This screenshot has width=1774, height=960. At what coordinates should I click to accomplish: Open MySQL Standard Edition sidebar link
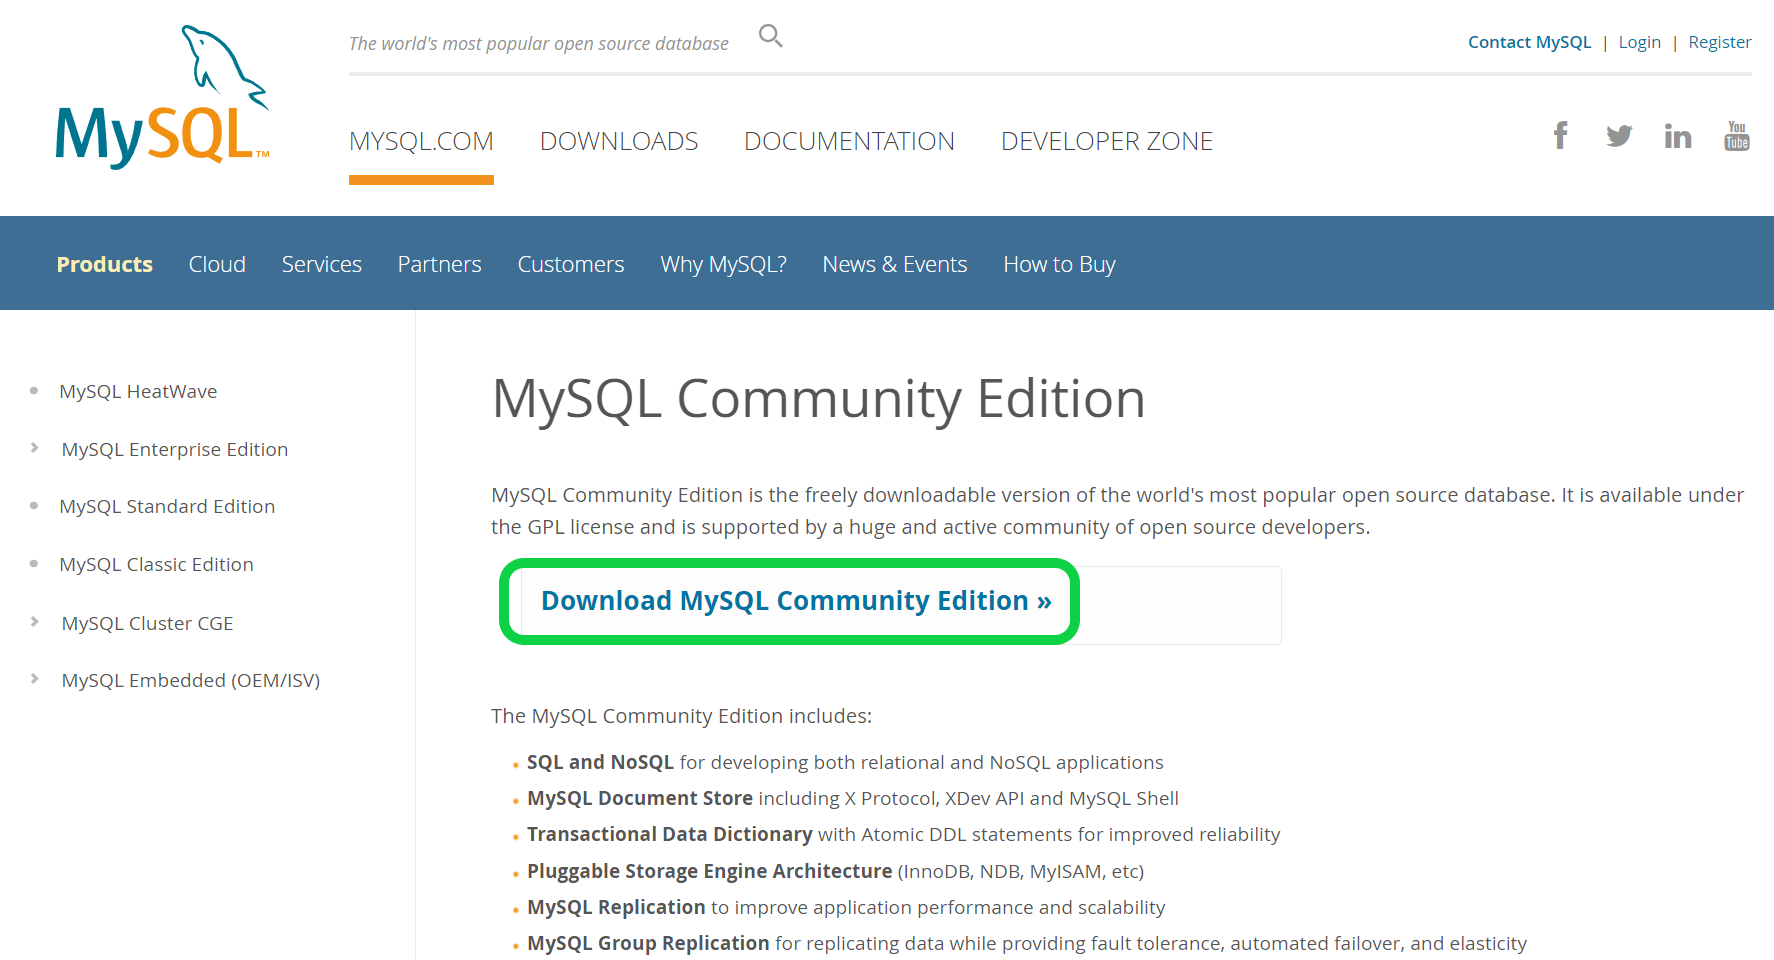167,507
